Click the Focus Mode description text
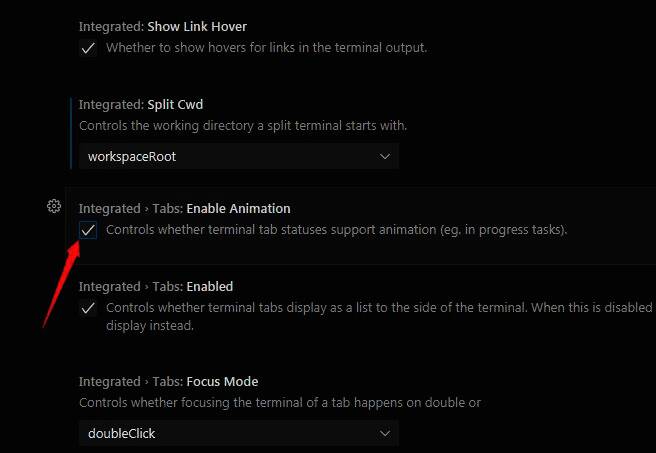 point(279,403)
